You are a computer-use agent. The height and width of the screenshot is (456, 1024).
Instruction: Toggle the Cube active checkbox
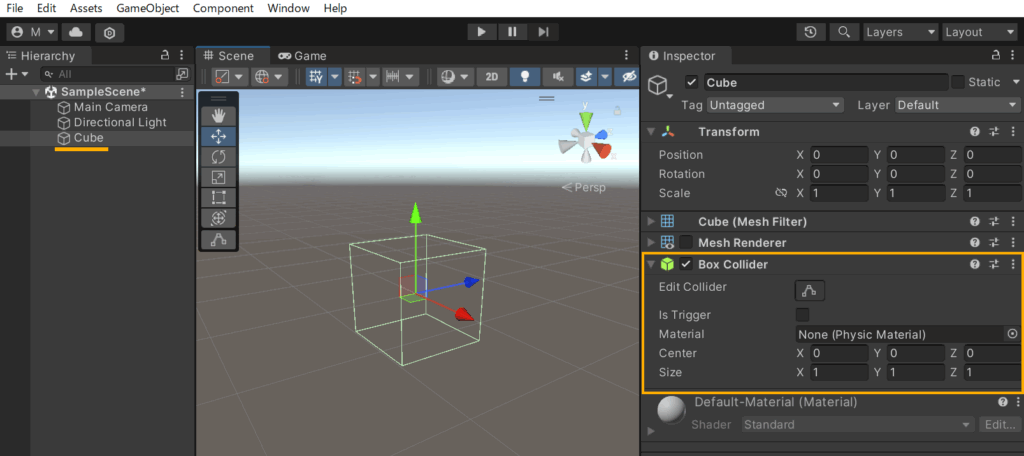click(692, 82)
